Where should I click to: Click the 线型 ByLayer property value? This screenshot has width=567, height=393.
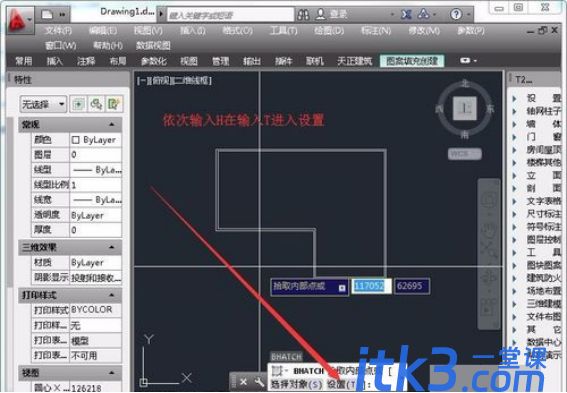tap(95, 170)
